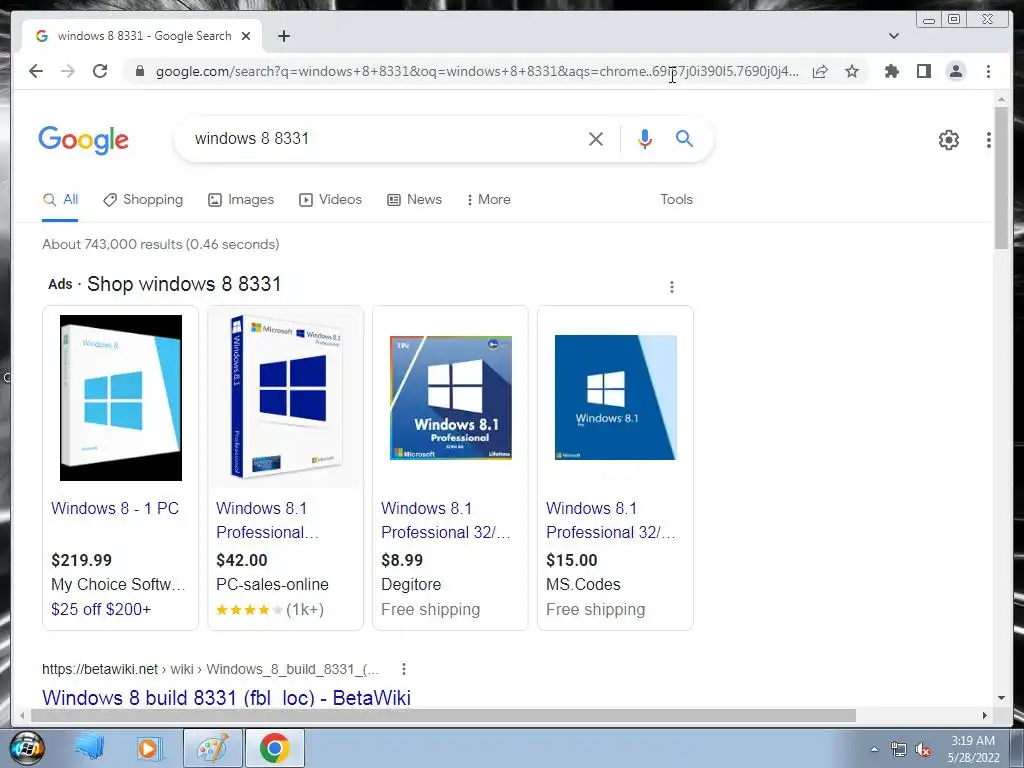Start voice search with microphone
1024x768 pixels.
[645, 138]
